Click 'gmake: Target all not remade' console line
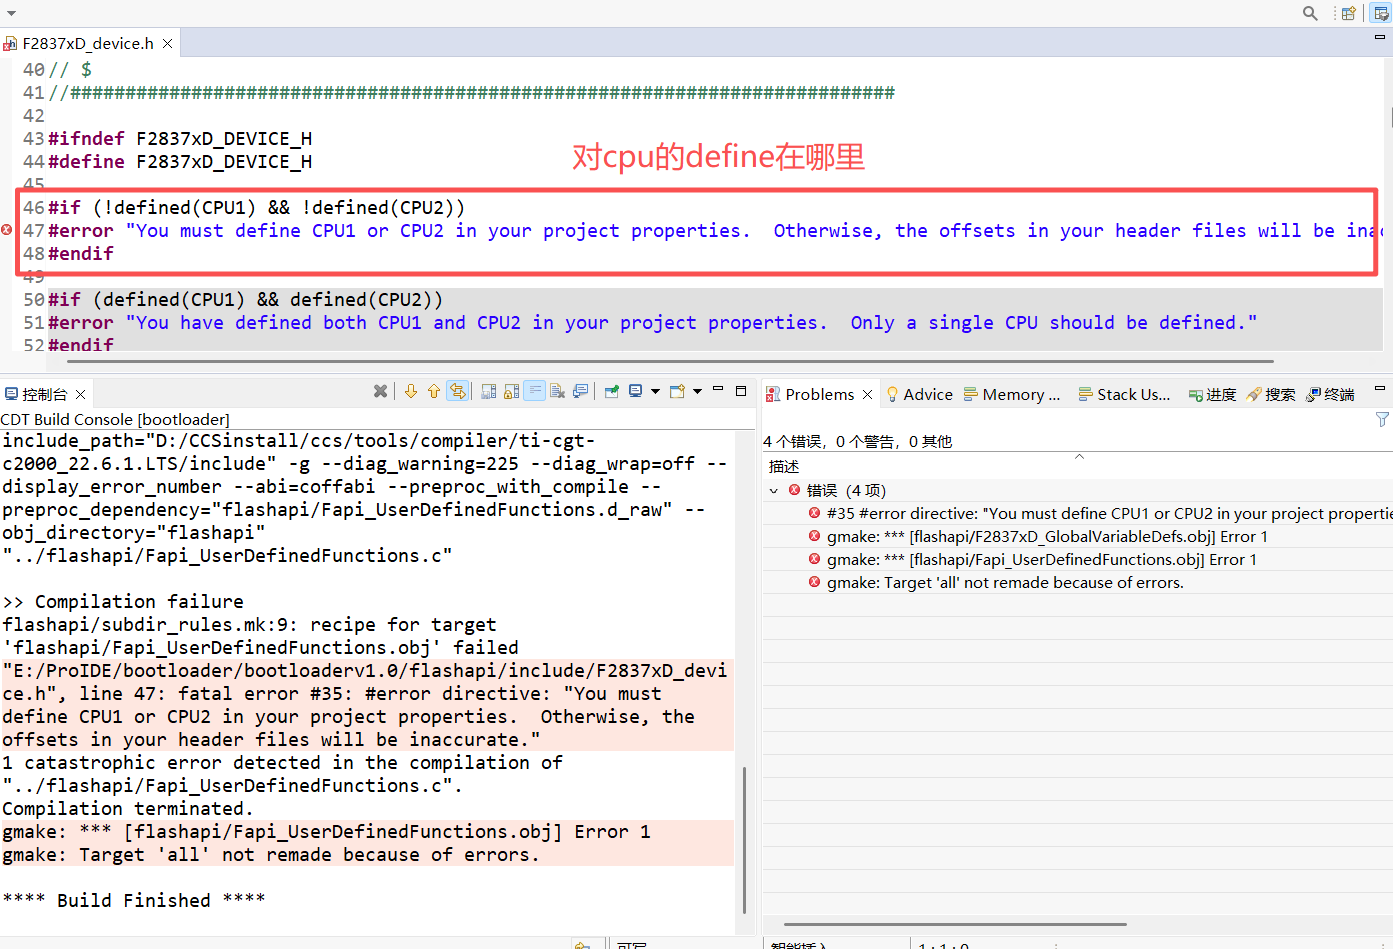This screenshot has width=1393, height=949. (271, 855)
